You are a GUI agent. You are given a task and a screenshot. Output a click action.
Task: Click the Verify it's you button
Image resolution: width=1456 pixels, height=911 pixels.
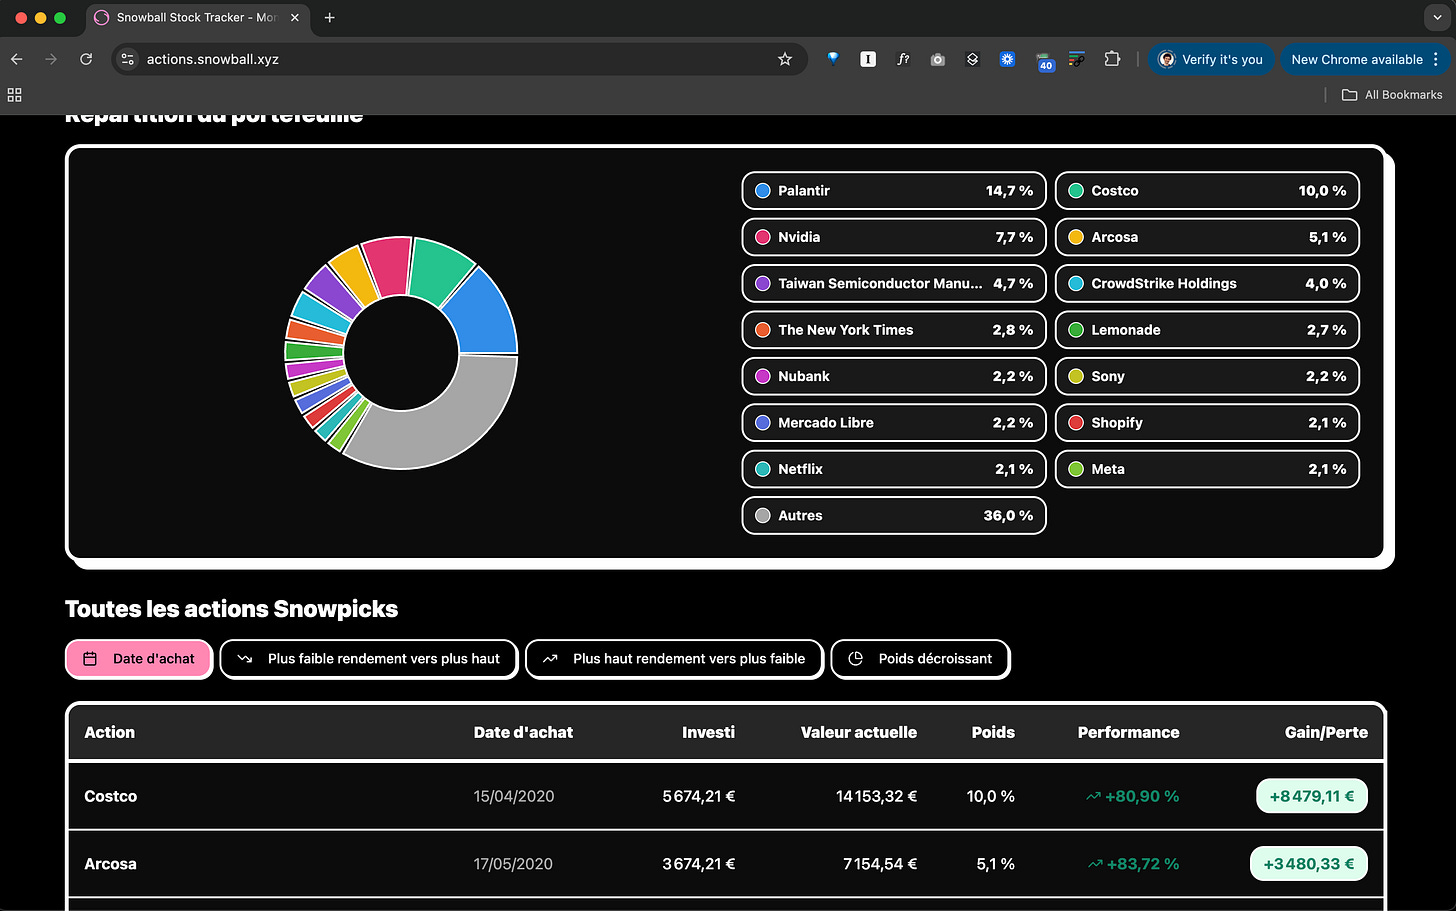pyautogui.click(x=1211, y=59)
